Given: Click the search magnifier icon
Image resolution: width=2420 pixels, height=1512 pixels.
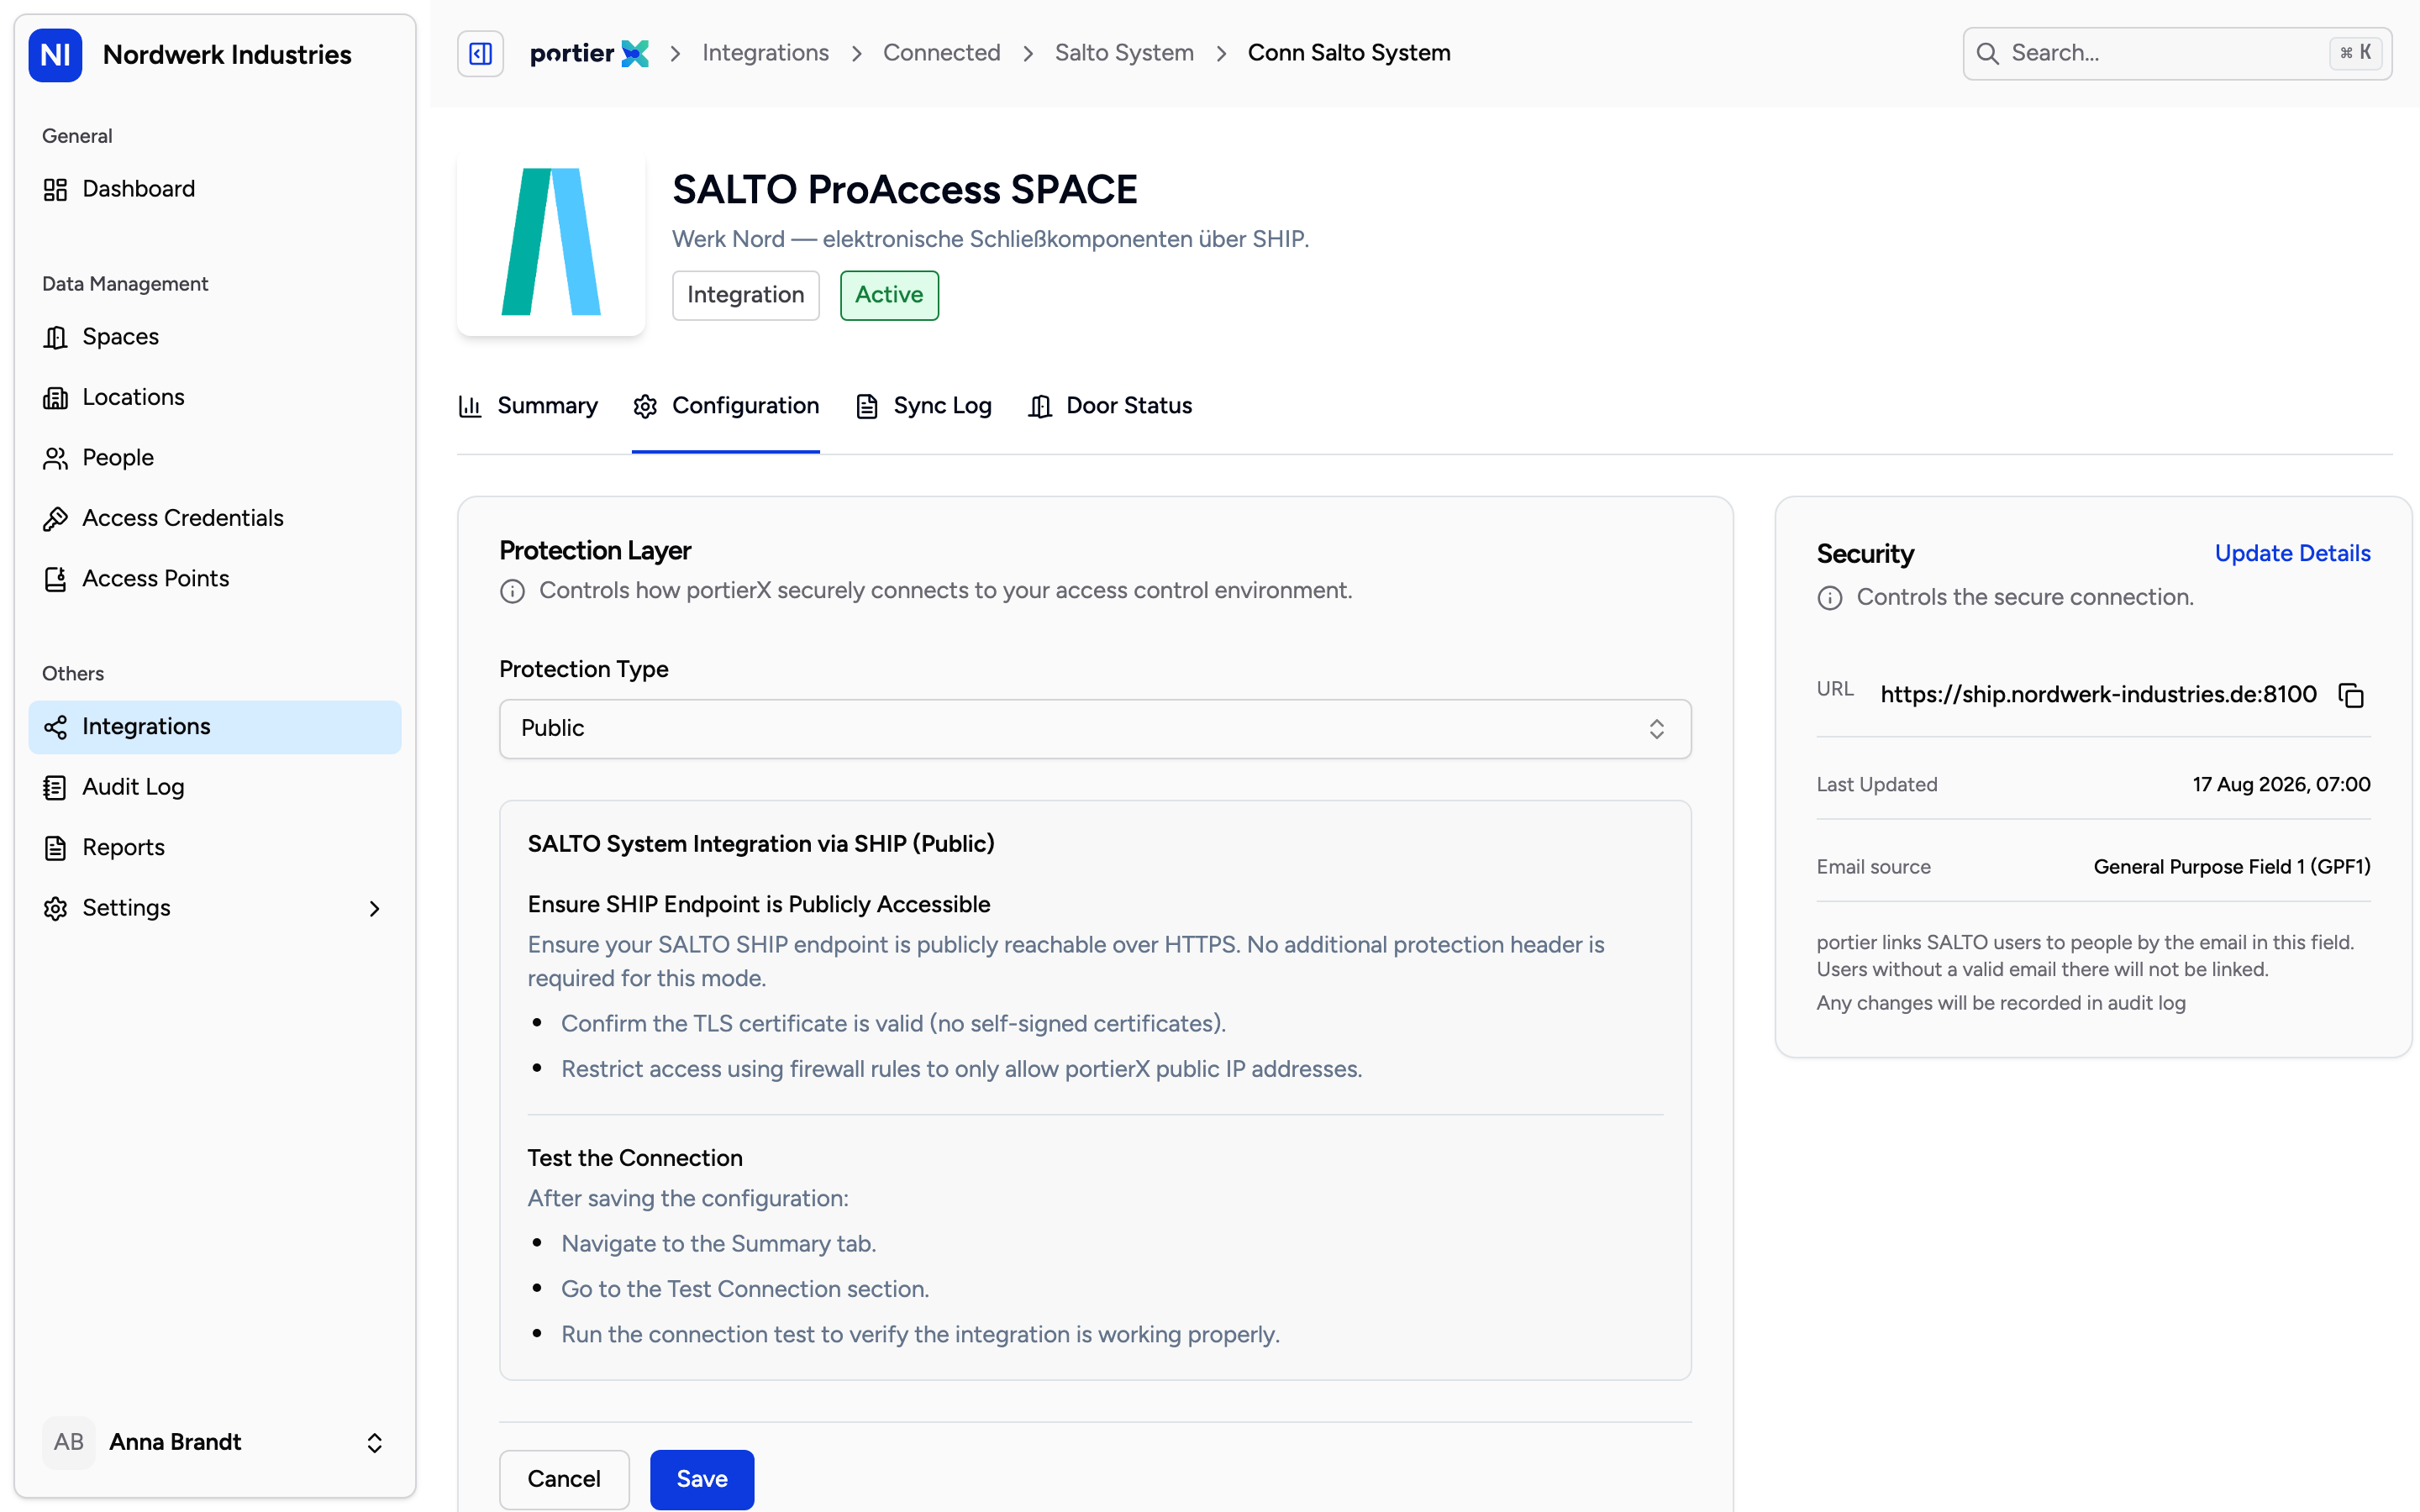Looking at the screenshot, I should tap(1988, 53).
